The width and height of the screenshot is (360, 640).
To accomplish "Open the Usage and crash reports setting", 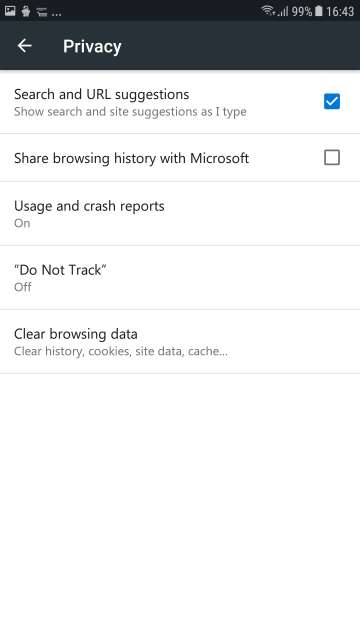I will coord(180,213).
